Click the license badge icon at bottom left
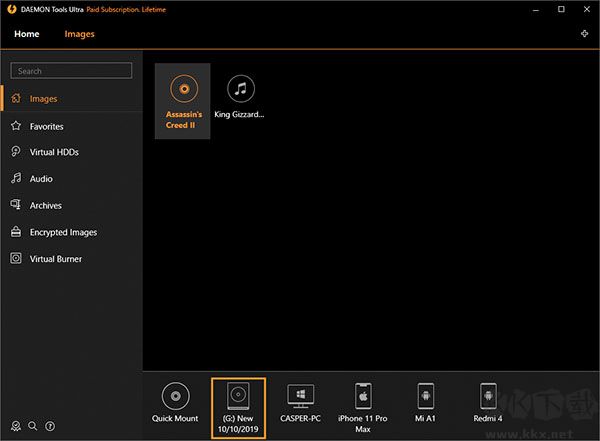The image size is (600, 441). click(16, 426)
